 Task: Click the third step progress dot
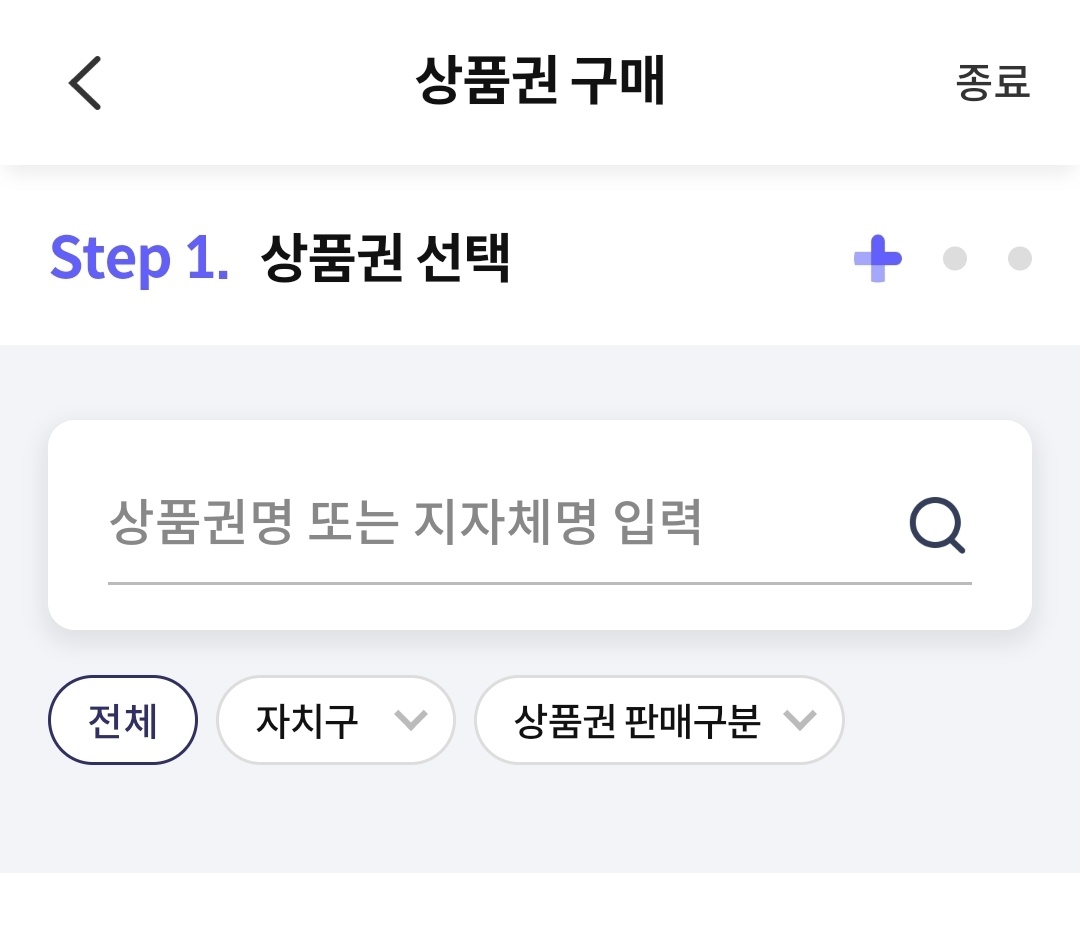(x=1019, y=258)
